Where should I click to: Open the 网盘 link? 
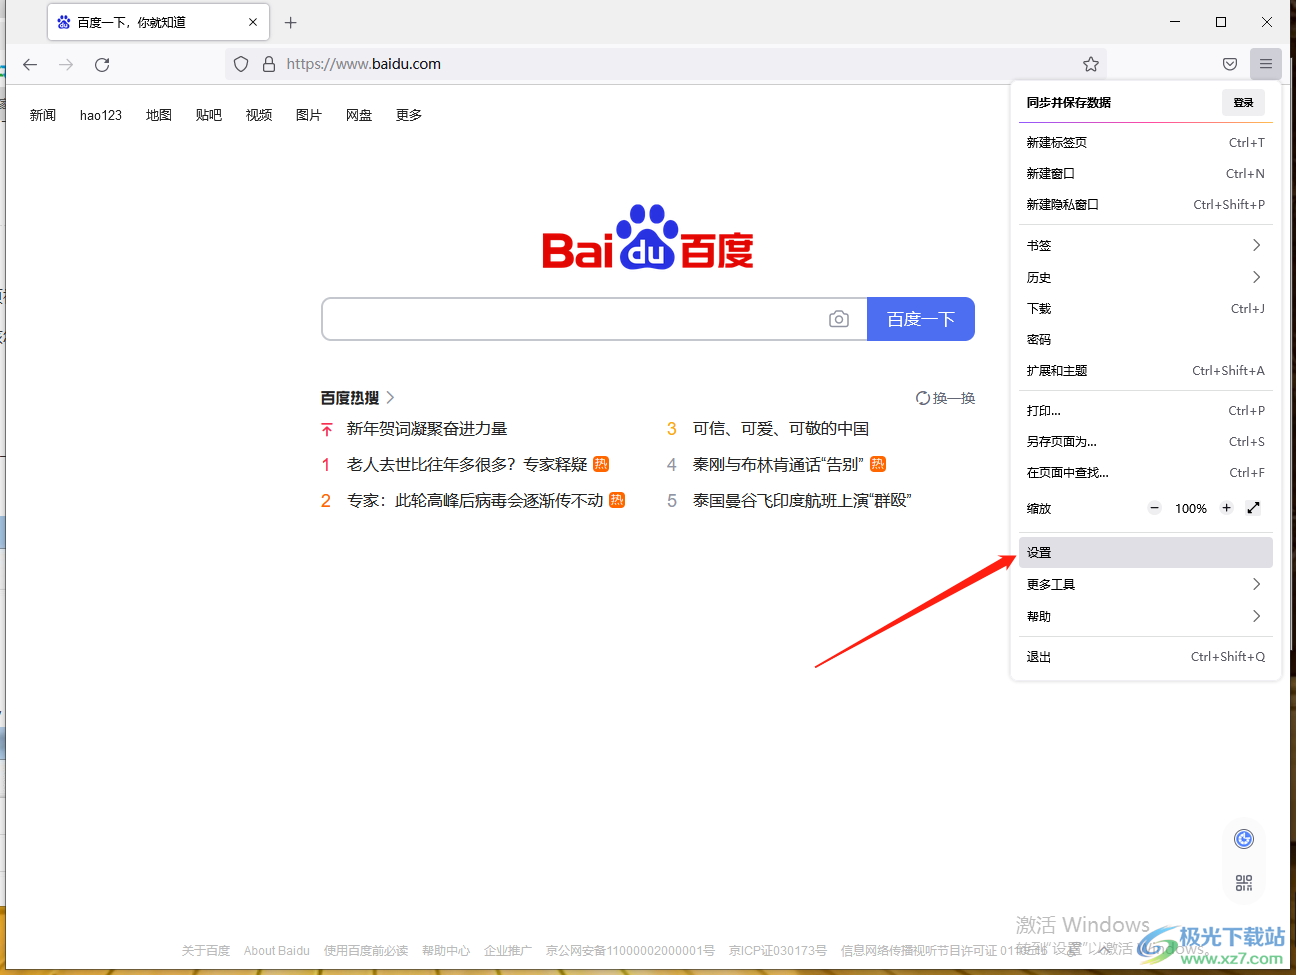point(359,115)
